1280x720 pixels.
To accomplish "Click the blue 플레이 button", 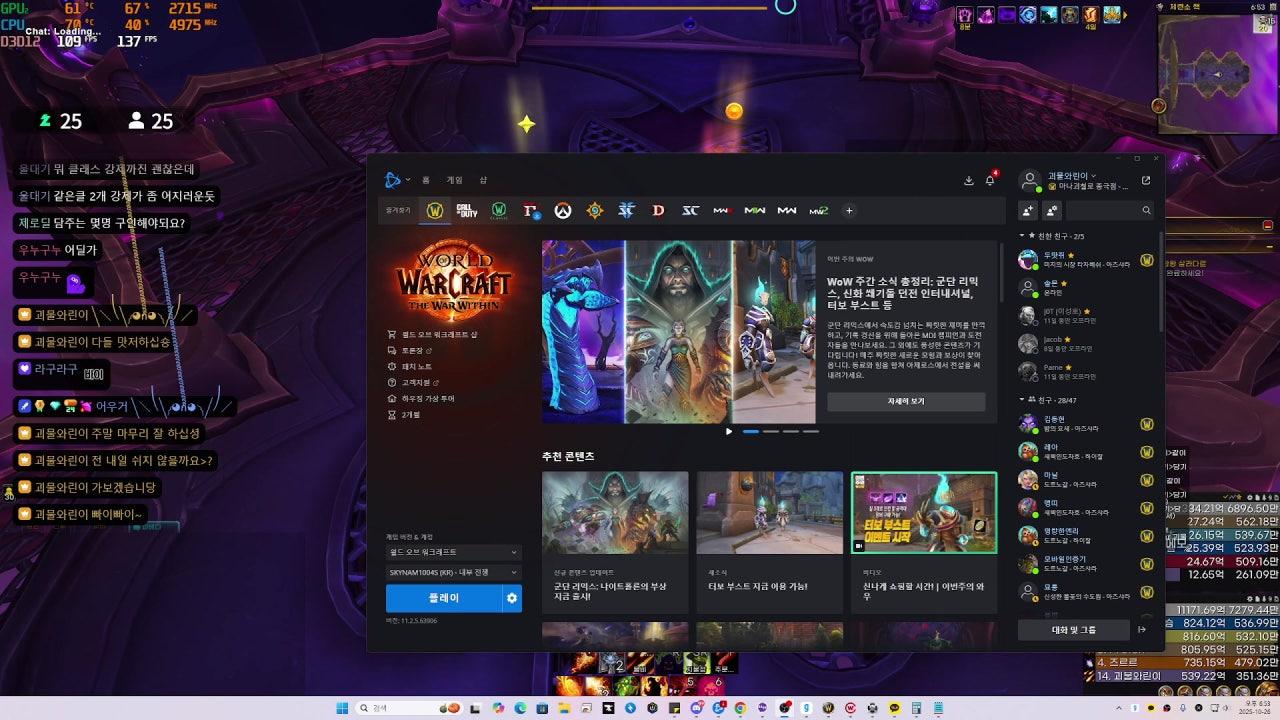I will click(x=444, y=598).
